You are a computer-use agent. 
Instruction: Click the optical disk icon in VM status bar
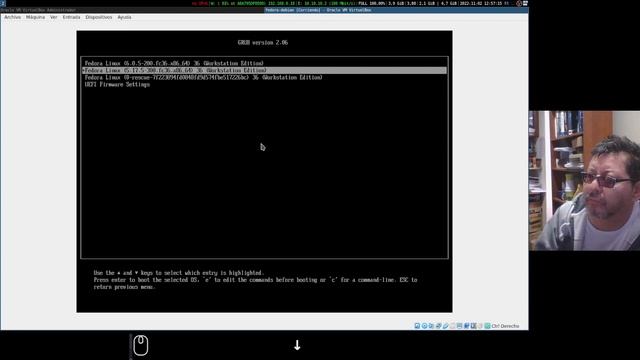coord(424,326)
